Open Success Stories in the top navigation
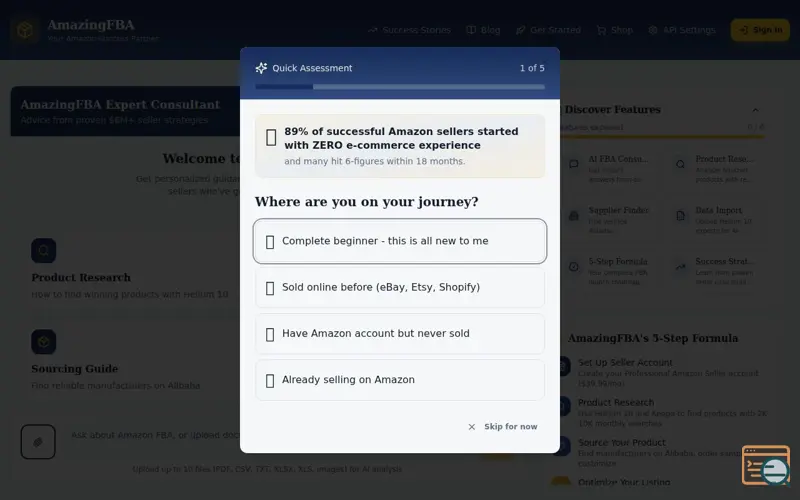The image size is (800, 500). [x=409, y=30]
